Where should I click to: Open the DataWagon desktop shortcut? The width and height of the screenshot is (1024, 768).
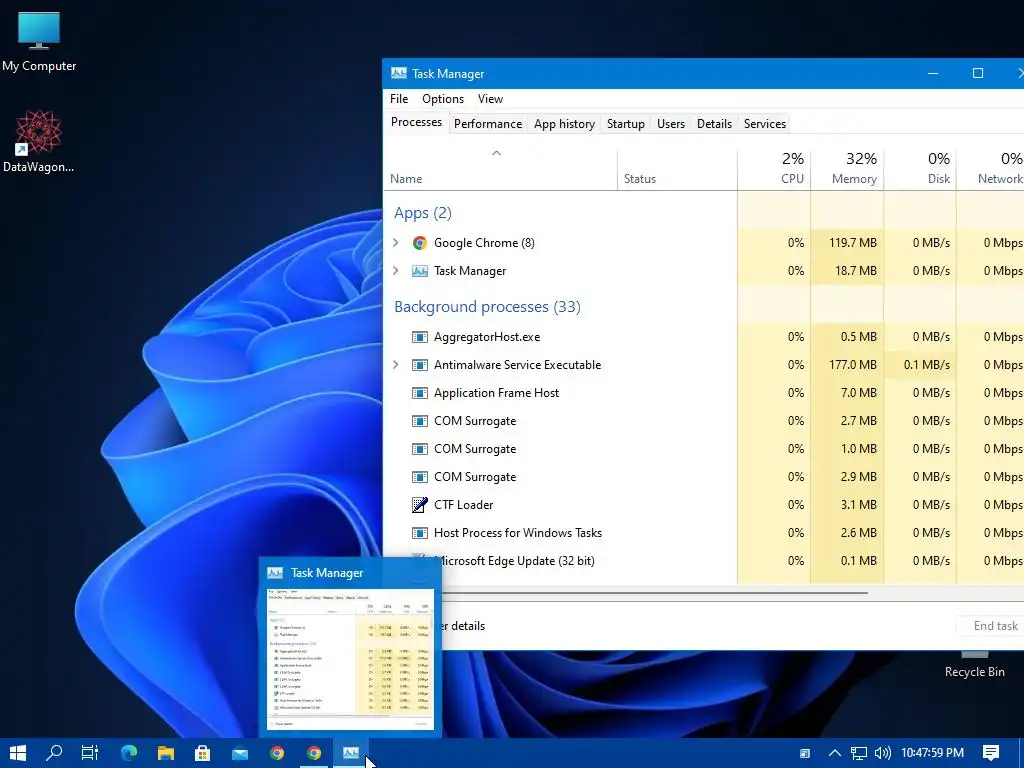pos(39,141)
